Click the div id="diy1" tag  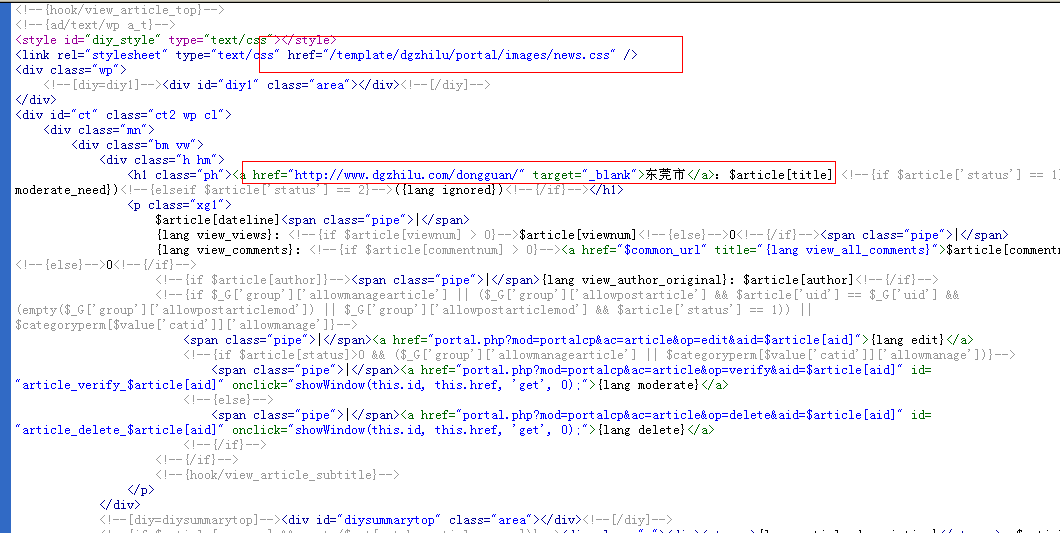click(259, 85)
